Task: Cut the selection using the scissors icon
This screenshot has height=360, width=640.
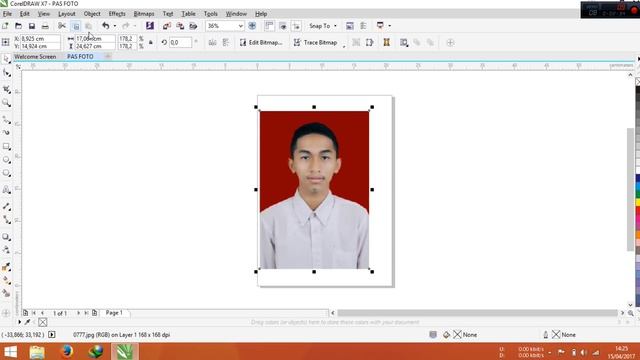Action: [62, 26]
